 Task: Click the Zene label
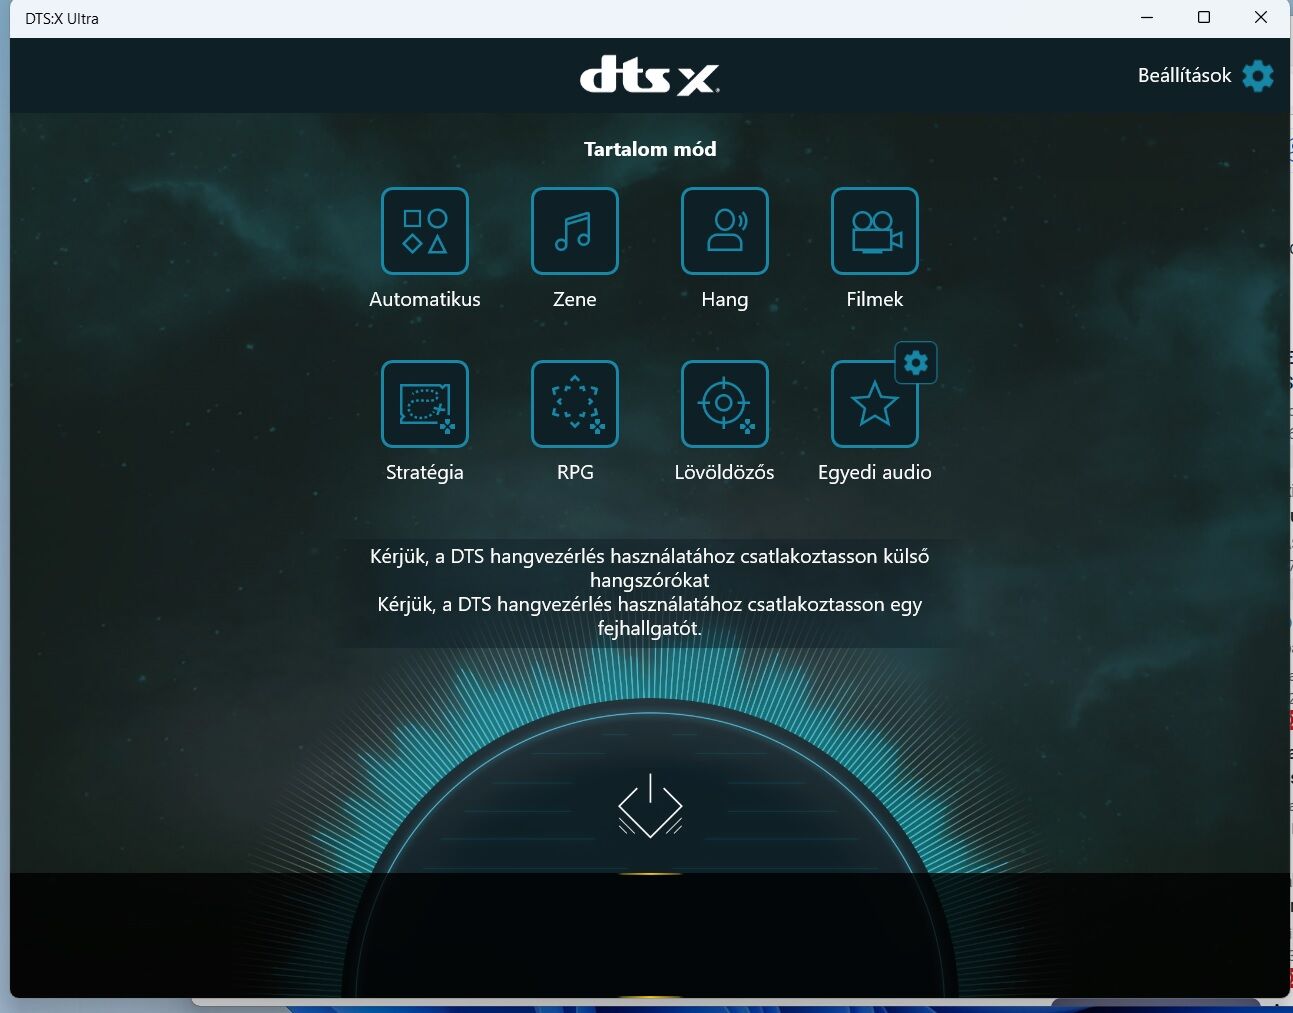[x=575, y=299]
